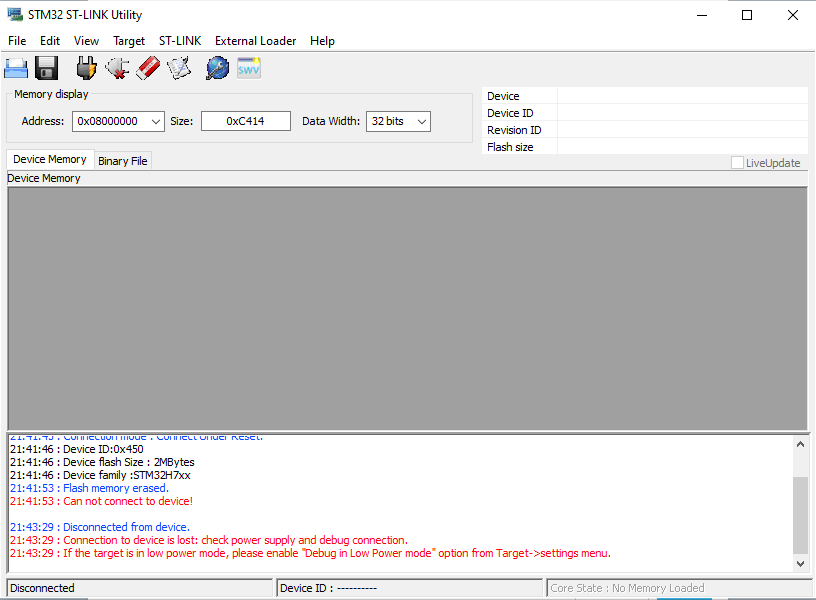
Task: Open the ST-LINK menu
Action: pos(180,41)
